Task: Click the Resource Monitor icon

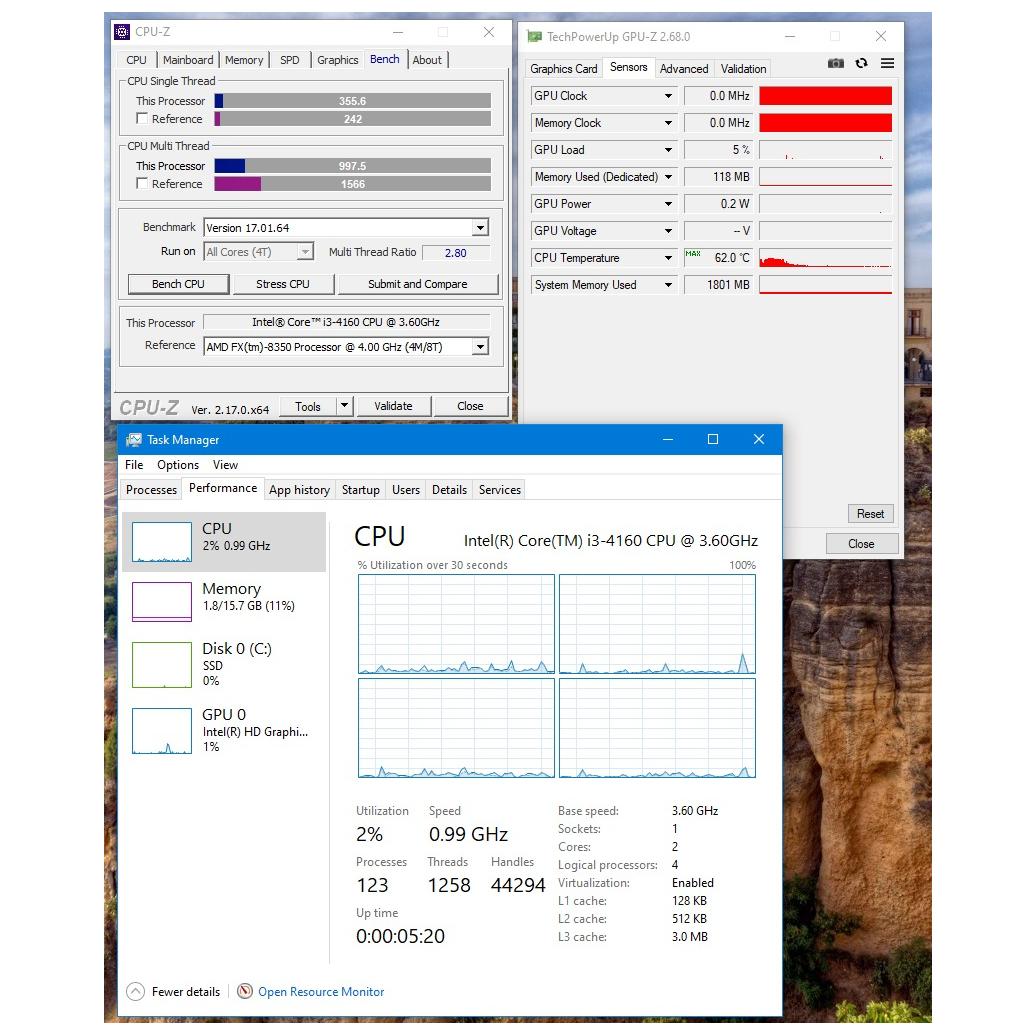Action: [245, 992]
